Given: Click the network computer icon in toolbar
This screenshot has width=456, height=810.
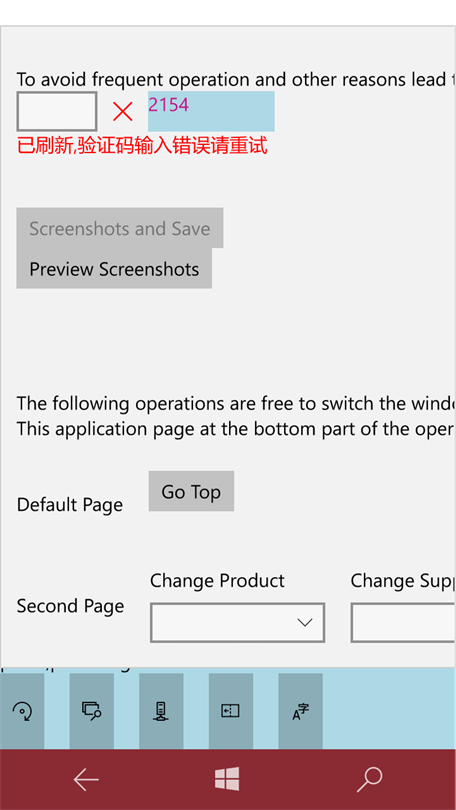Looking at the screenshot, I should click(x=161, y=711).
